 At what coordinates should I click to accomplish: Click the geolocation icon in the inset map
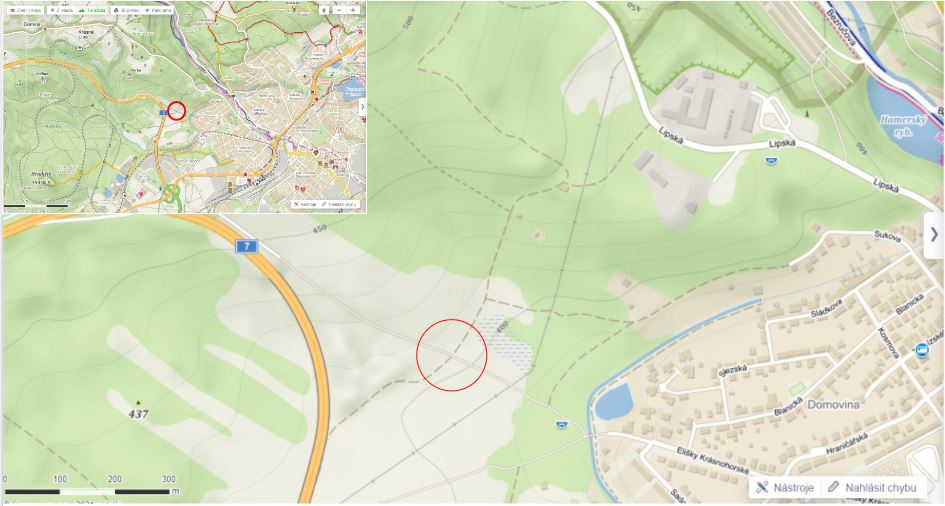click(324, 10)
